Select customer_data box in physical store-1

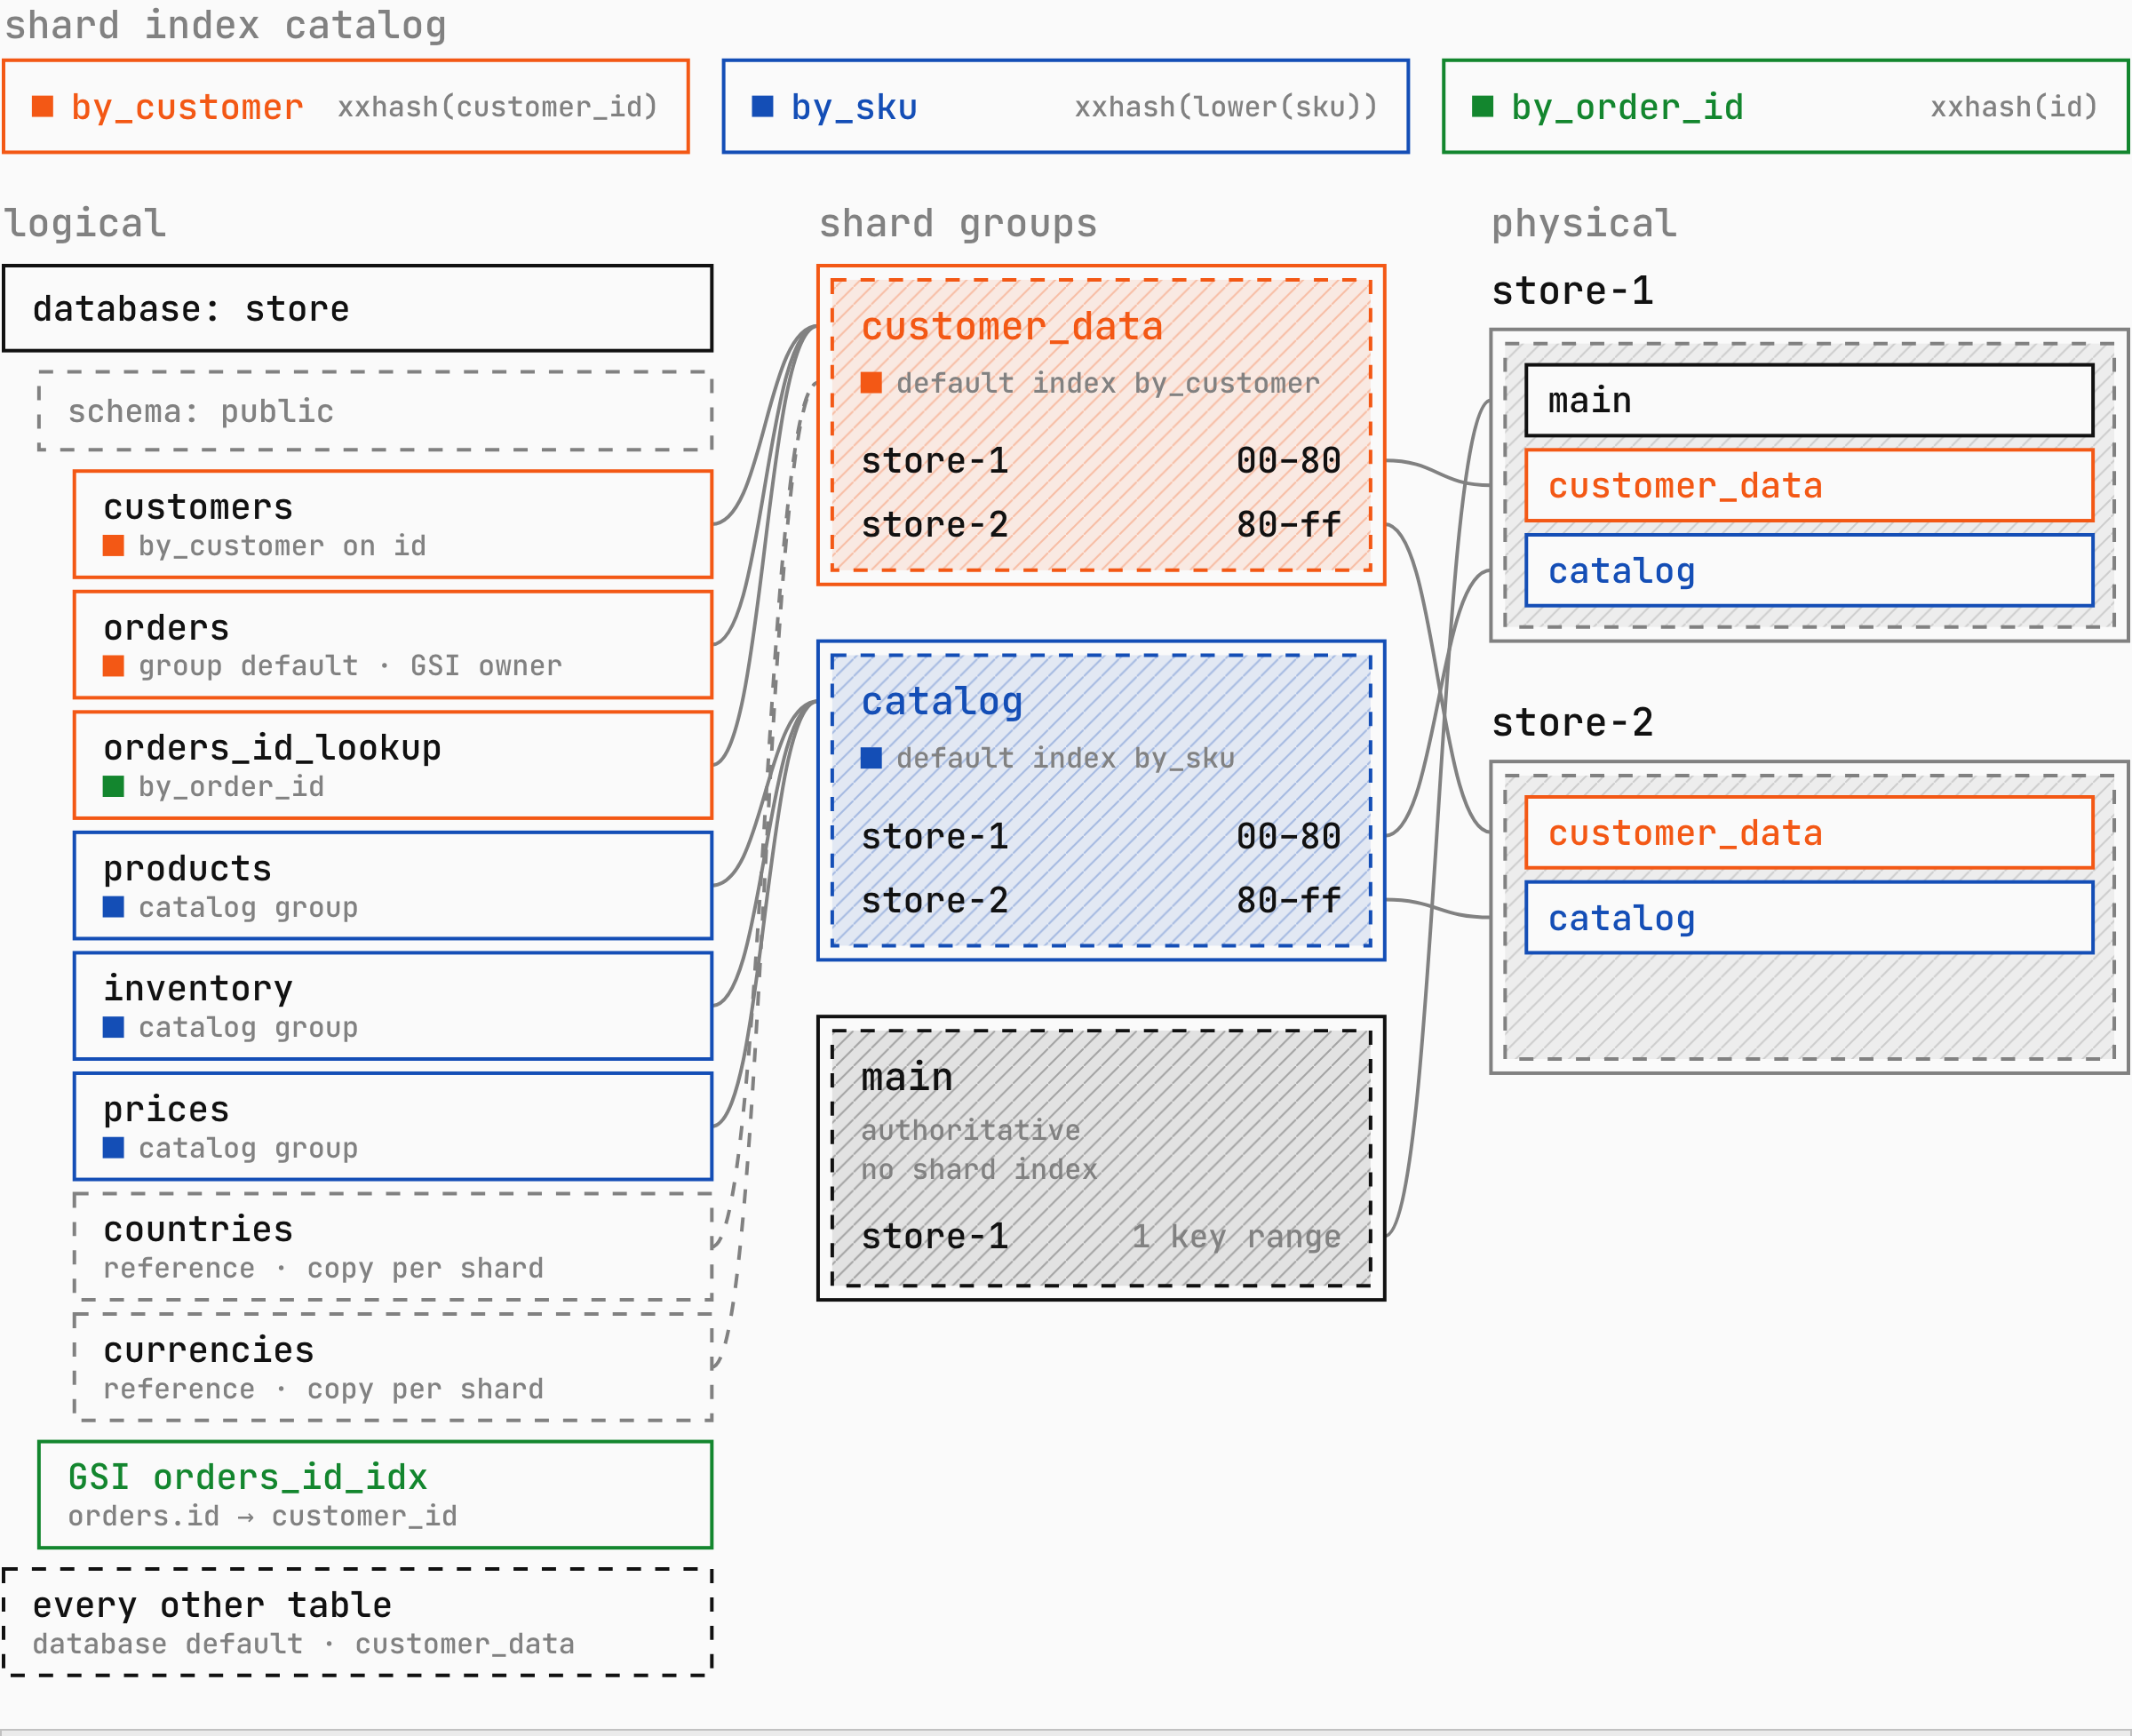click(1809, 485)
